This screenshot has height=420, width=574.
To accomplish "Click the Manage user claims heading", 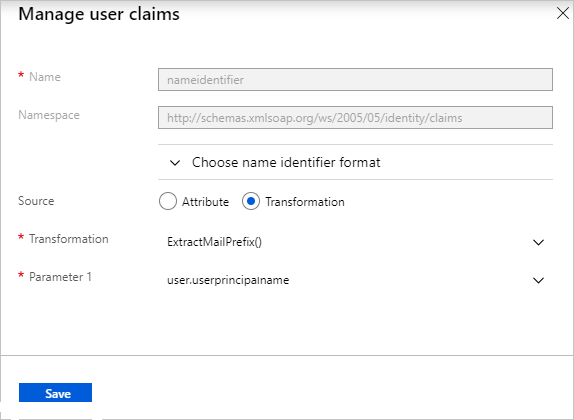I will coord(99,14).
